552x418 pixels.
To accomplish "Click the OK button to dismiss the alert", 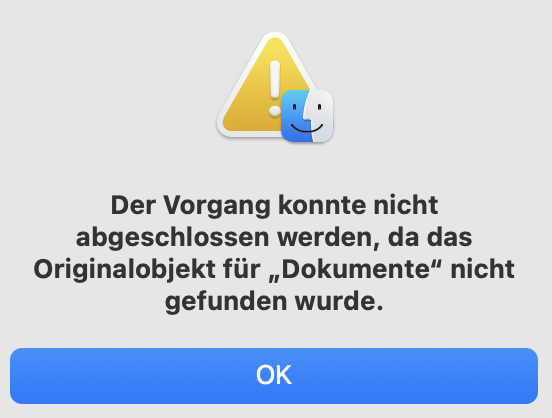I will coord(274,376).
